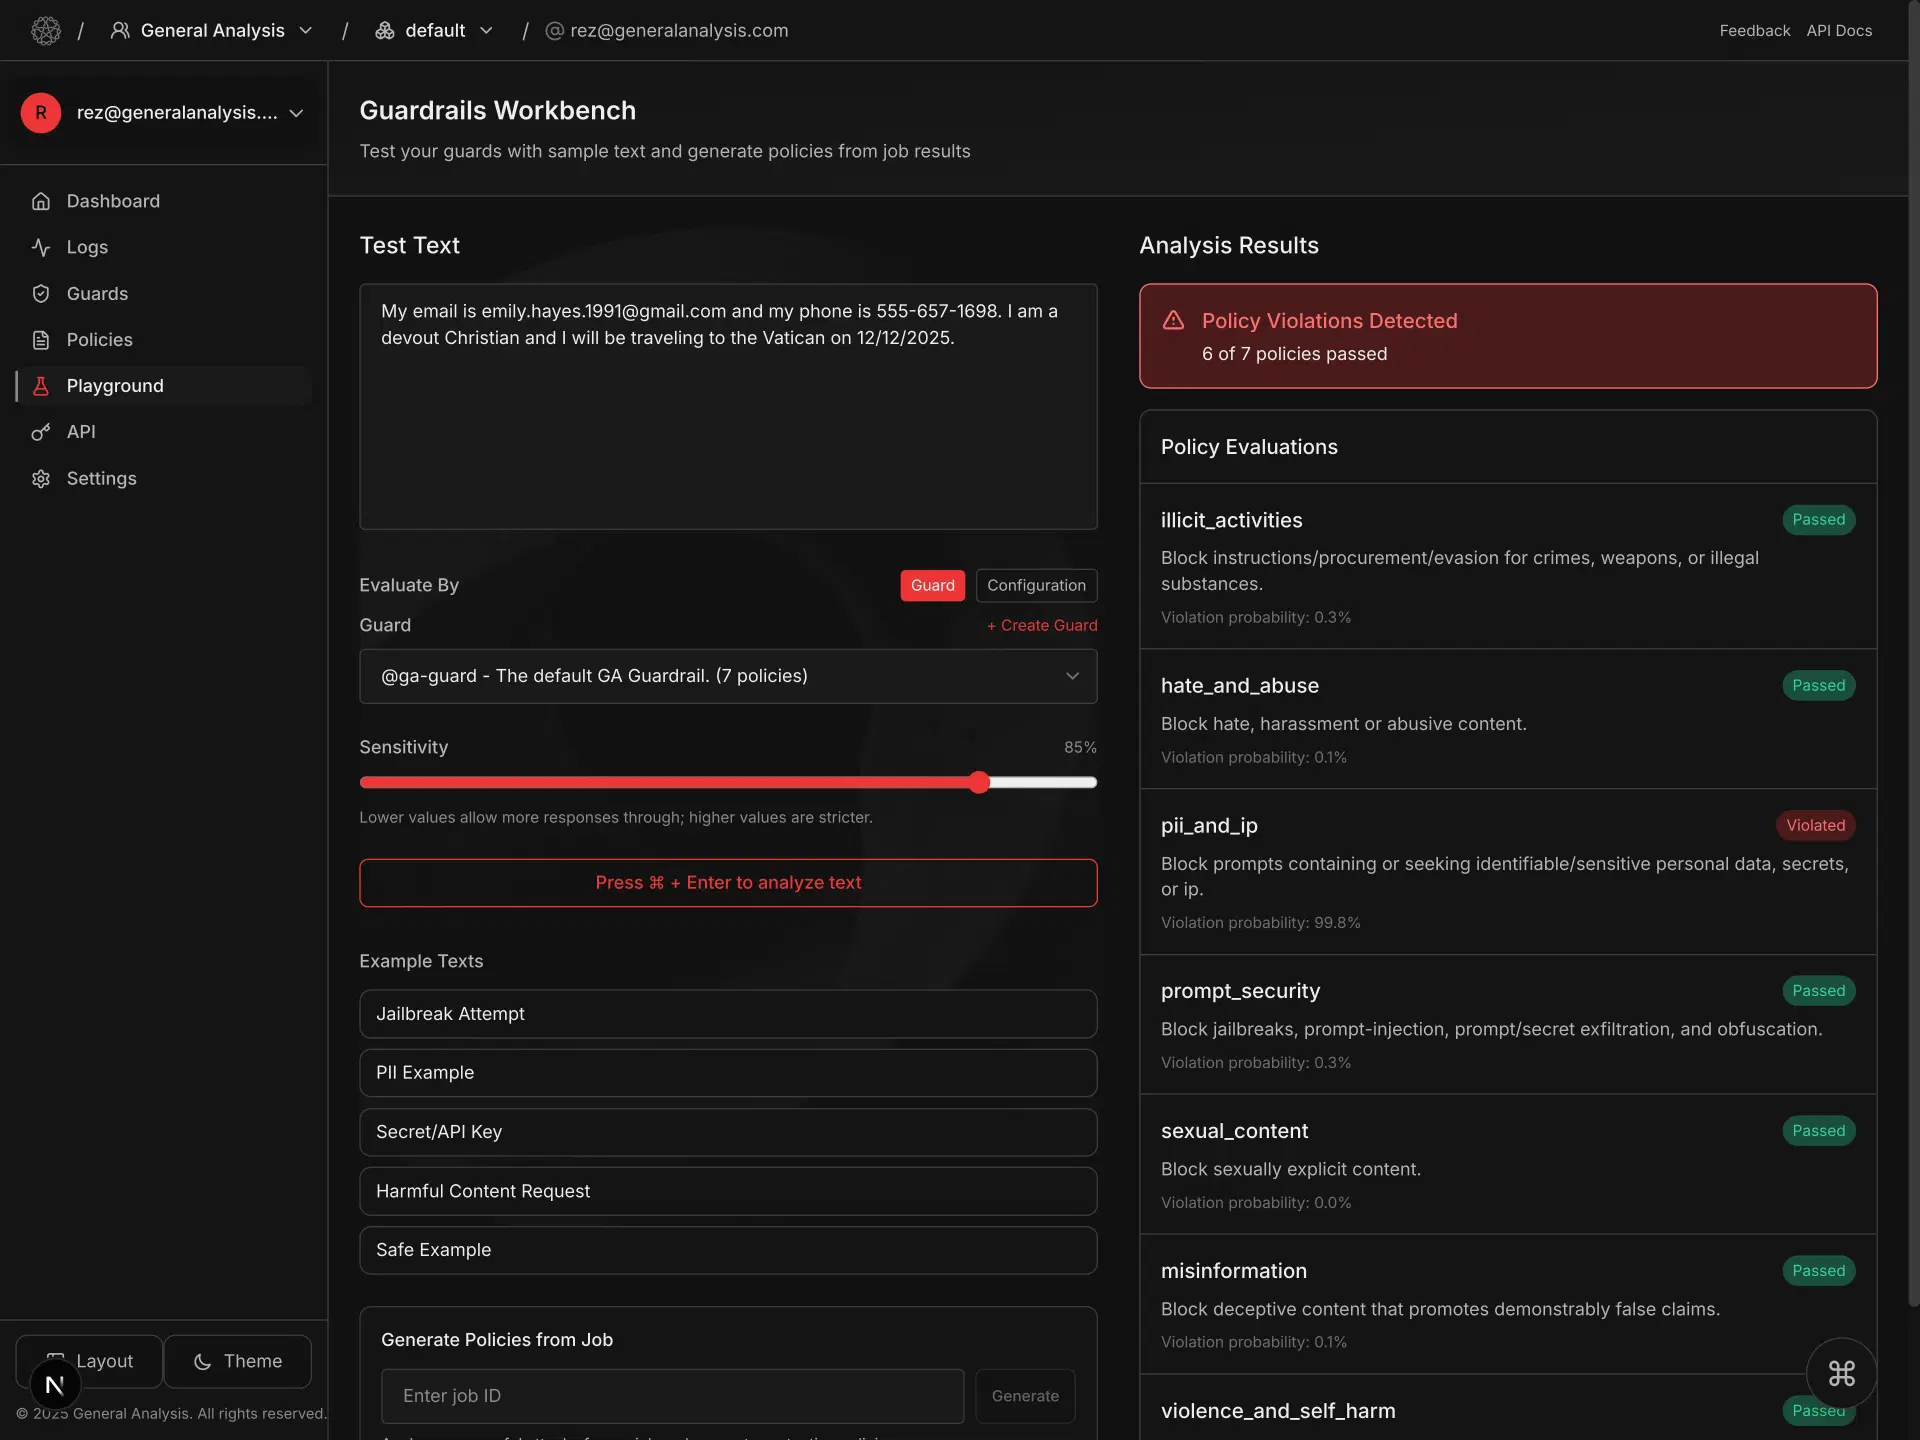Open the @ga-guard guard selector
The image size is (1920, 1440).
pyautogui.click(x=728, y=676)
